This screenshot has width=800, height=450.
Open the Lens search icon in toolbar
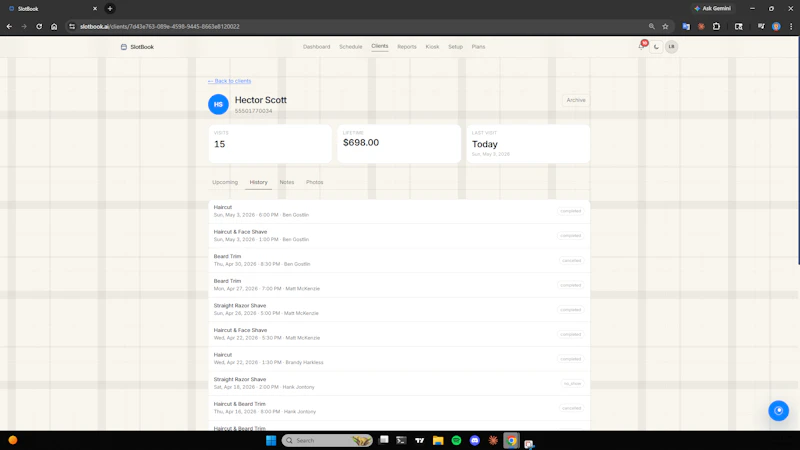pyautogui.click(x=738, y=27)
